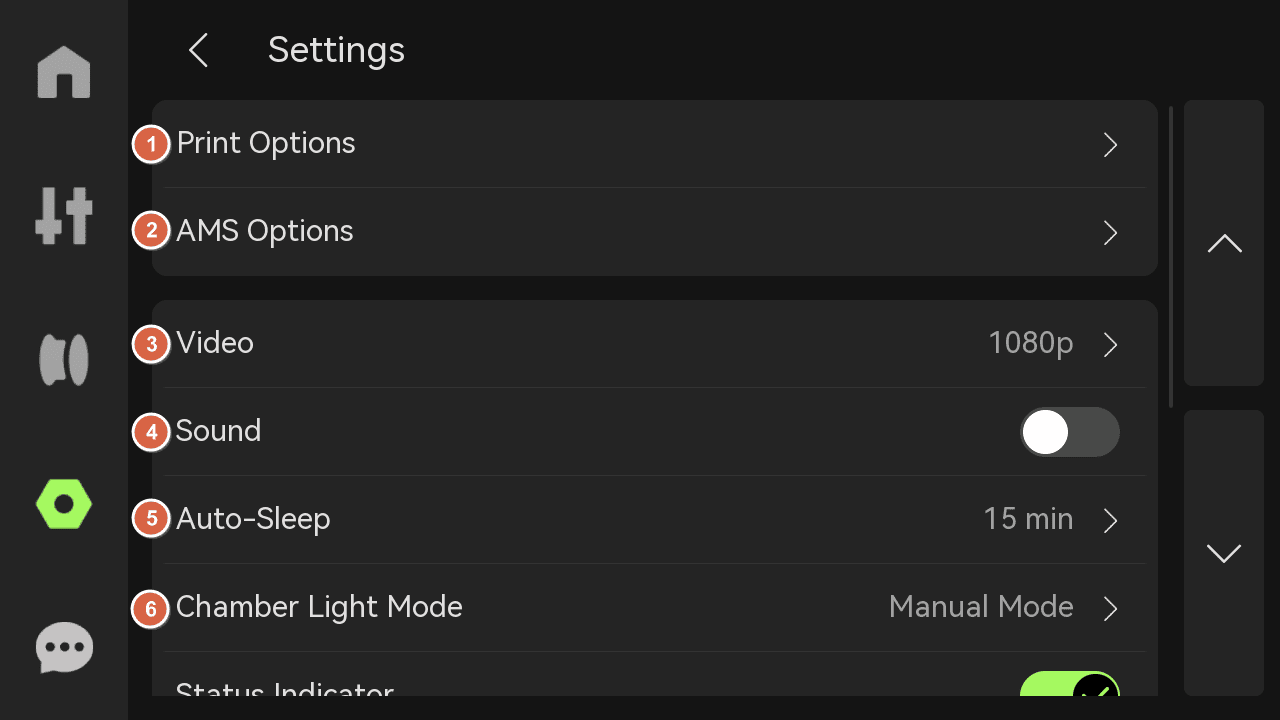Go back using the arrow beside Settings
Viewport: 1280px width, 720px height.
point(198,50)
